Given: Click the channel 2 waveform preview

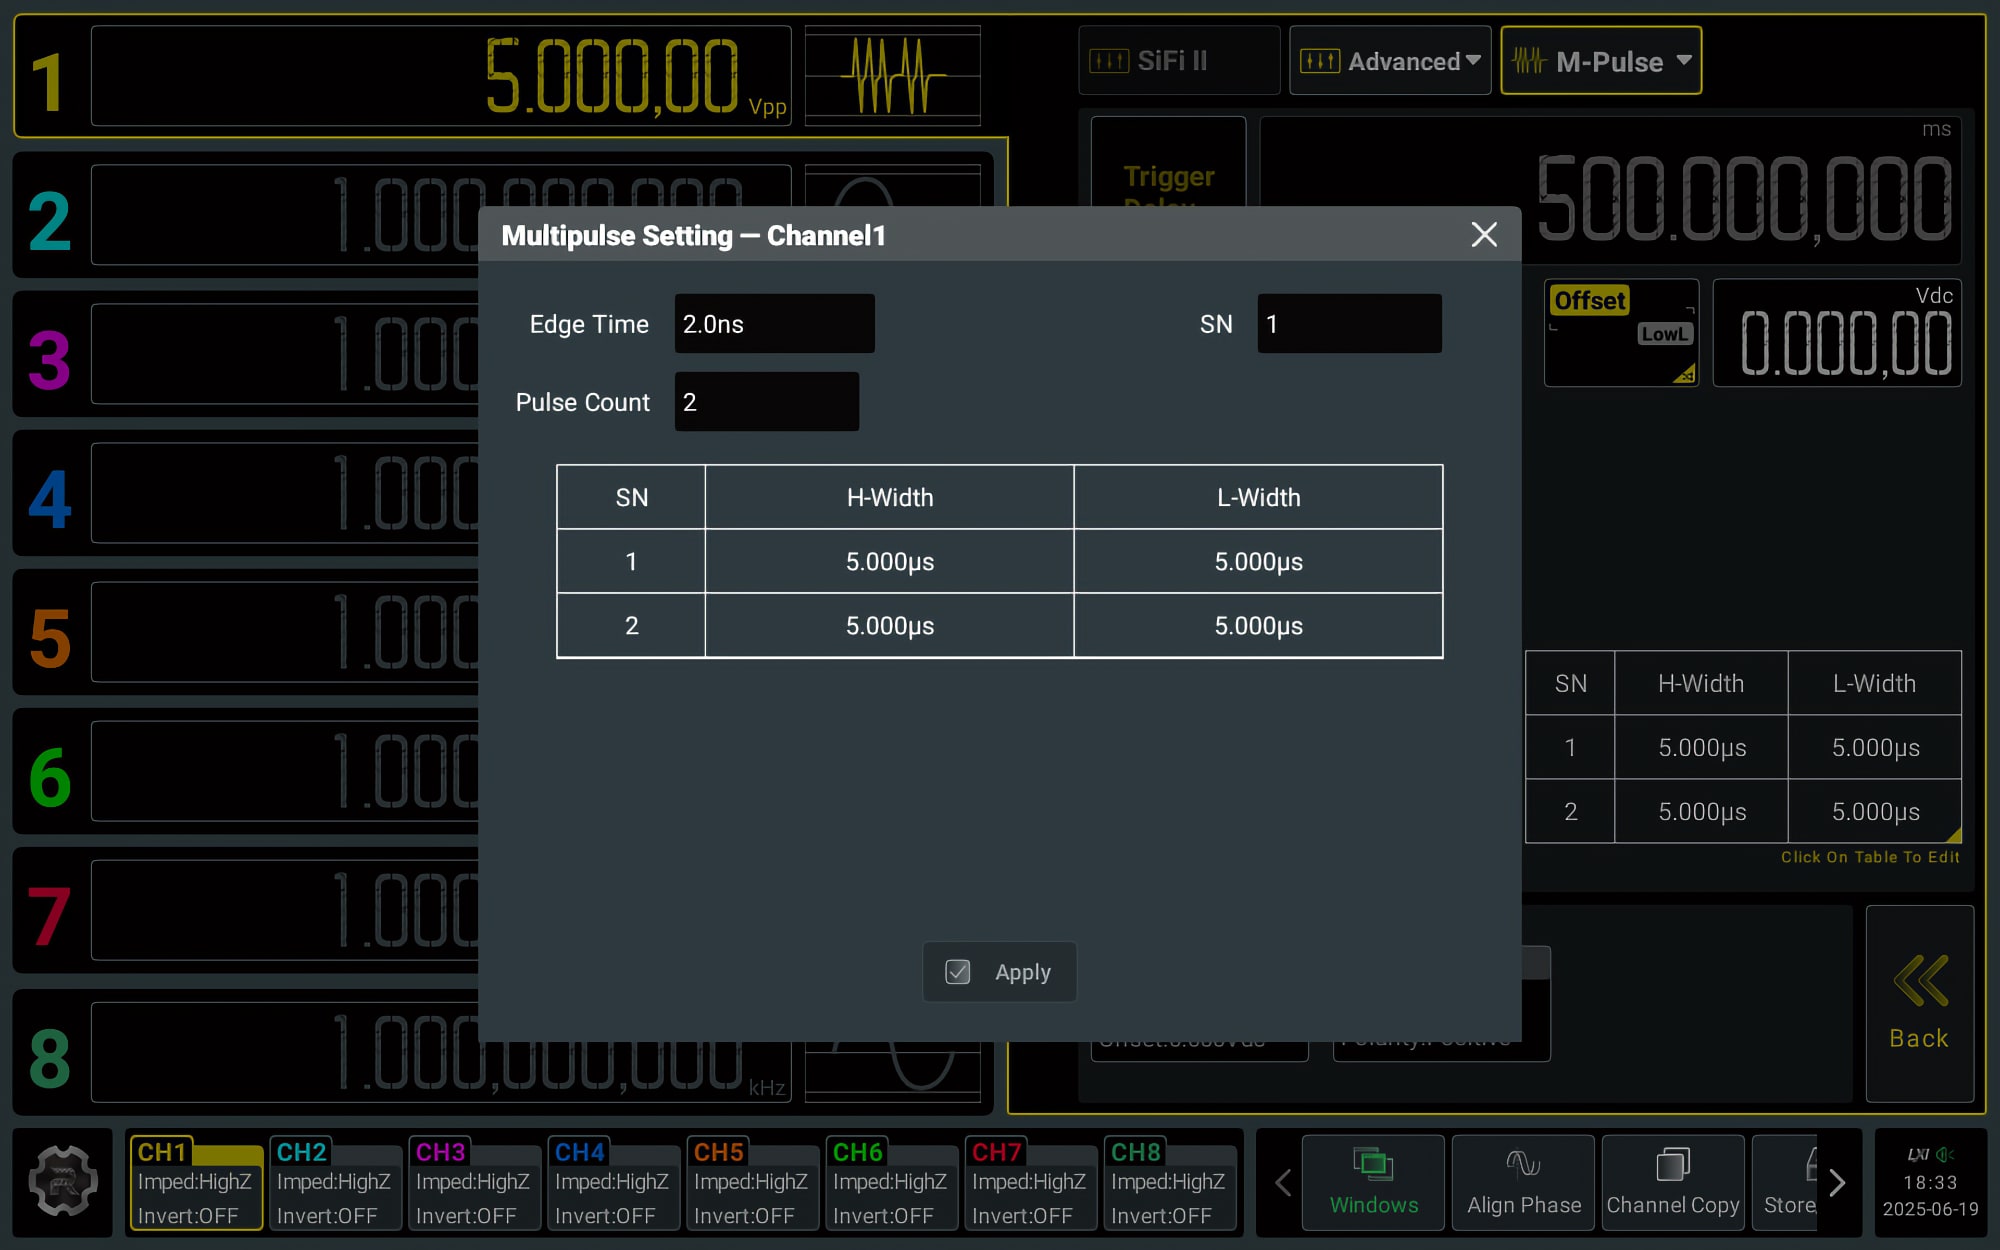Looking at the screenshot, I should [x=892, y=186].
